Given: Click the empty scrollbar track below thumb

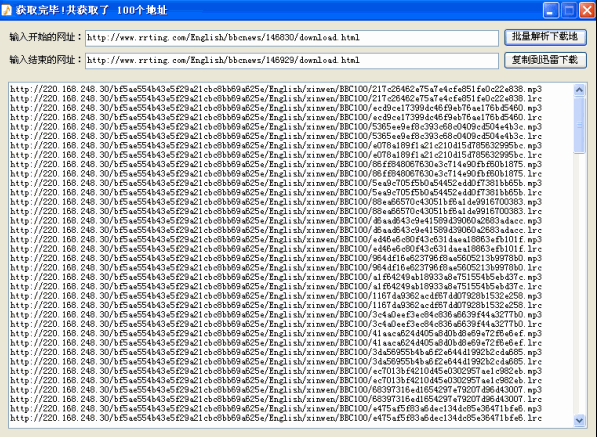Looking at the screenshot, I should coord(579,284).
